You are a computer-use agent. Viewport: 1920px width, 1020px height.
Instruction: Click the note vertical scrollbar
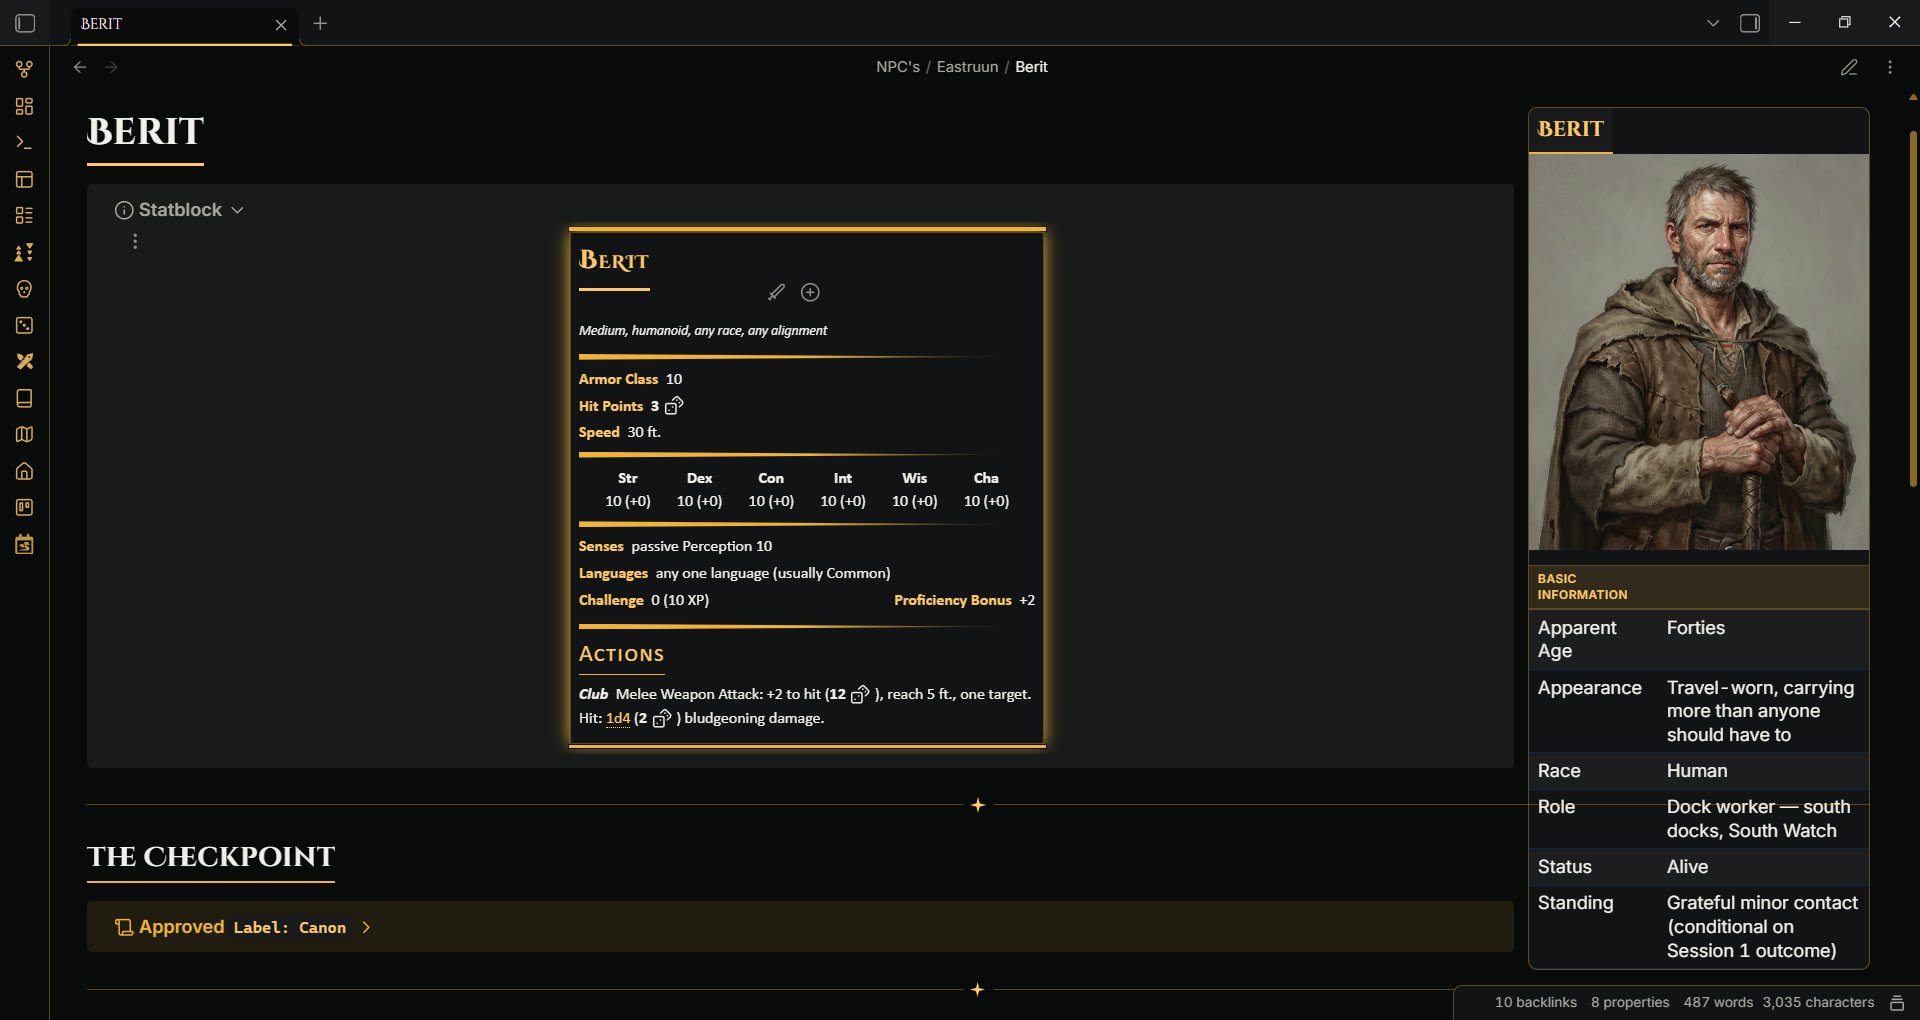coord(1912,310)
